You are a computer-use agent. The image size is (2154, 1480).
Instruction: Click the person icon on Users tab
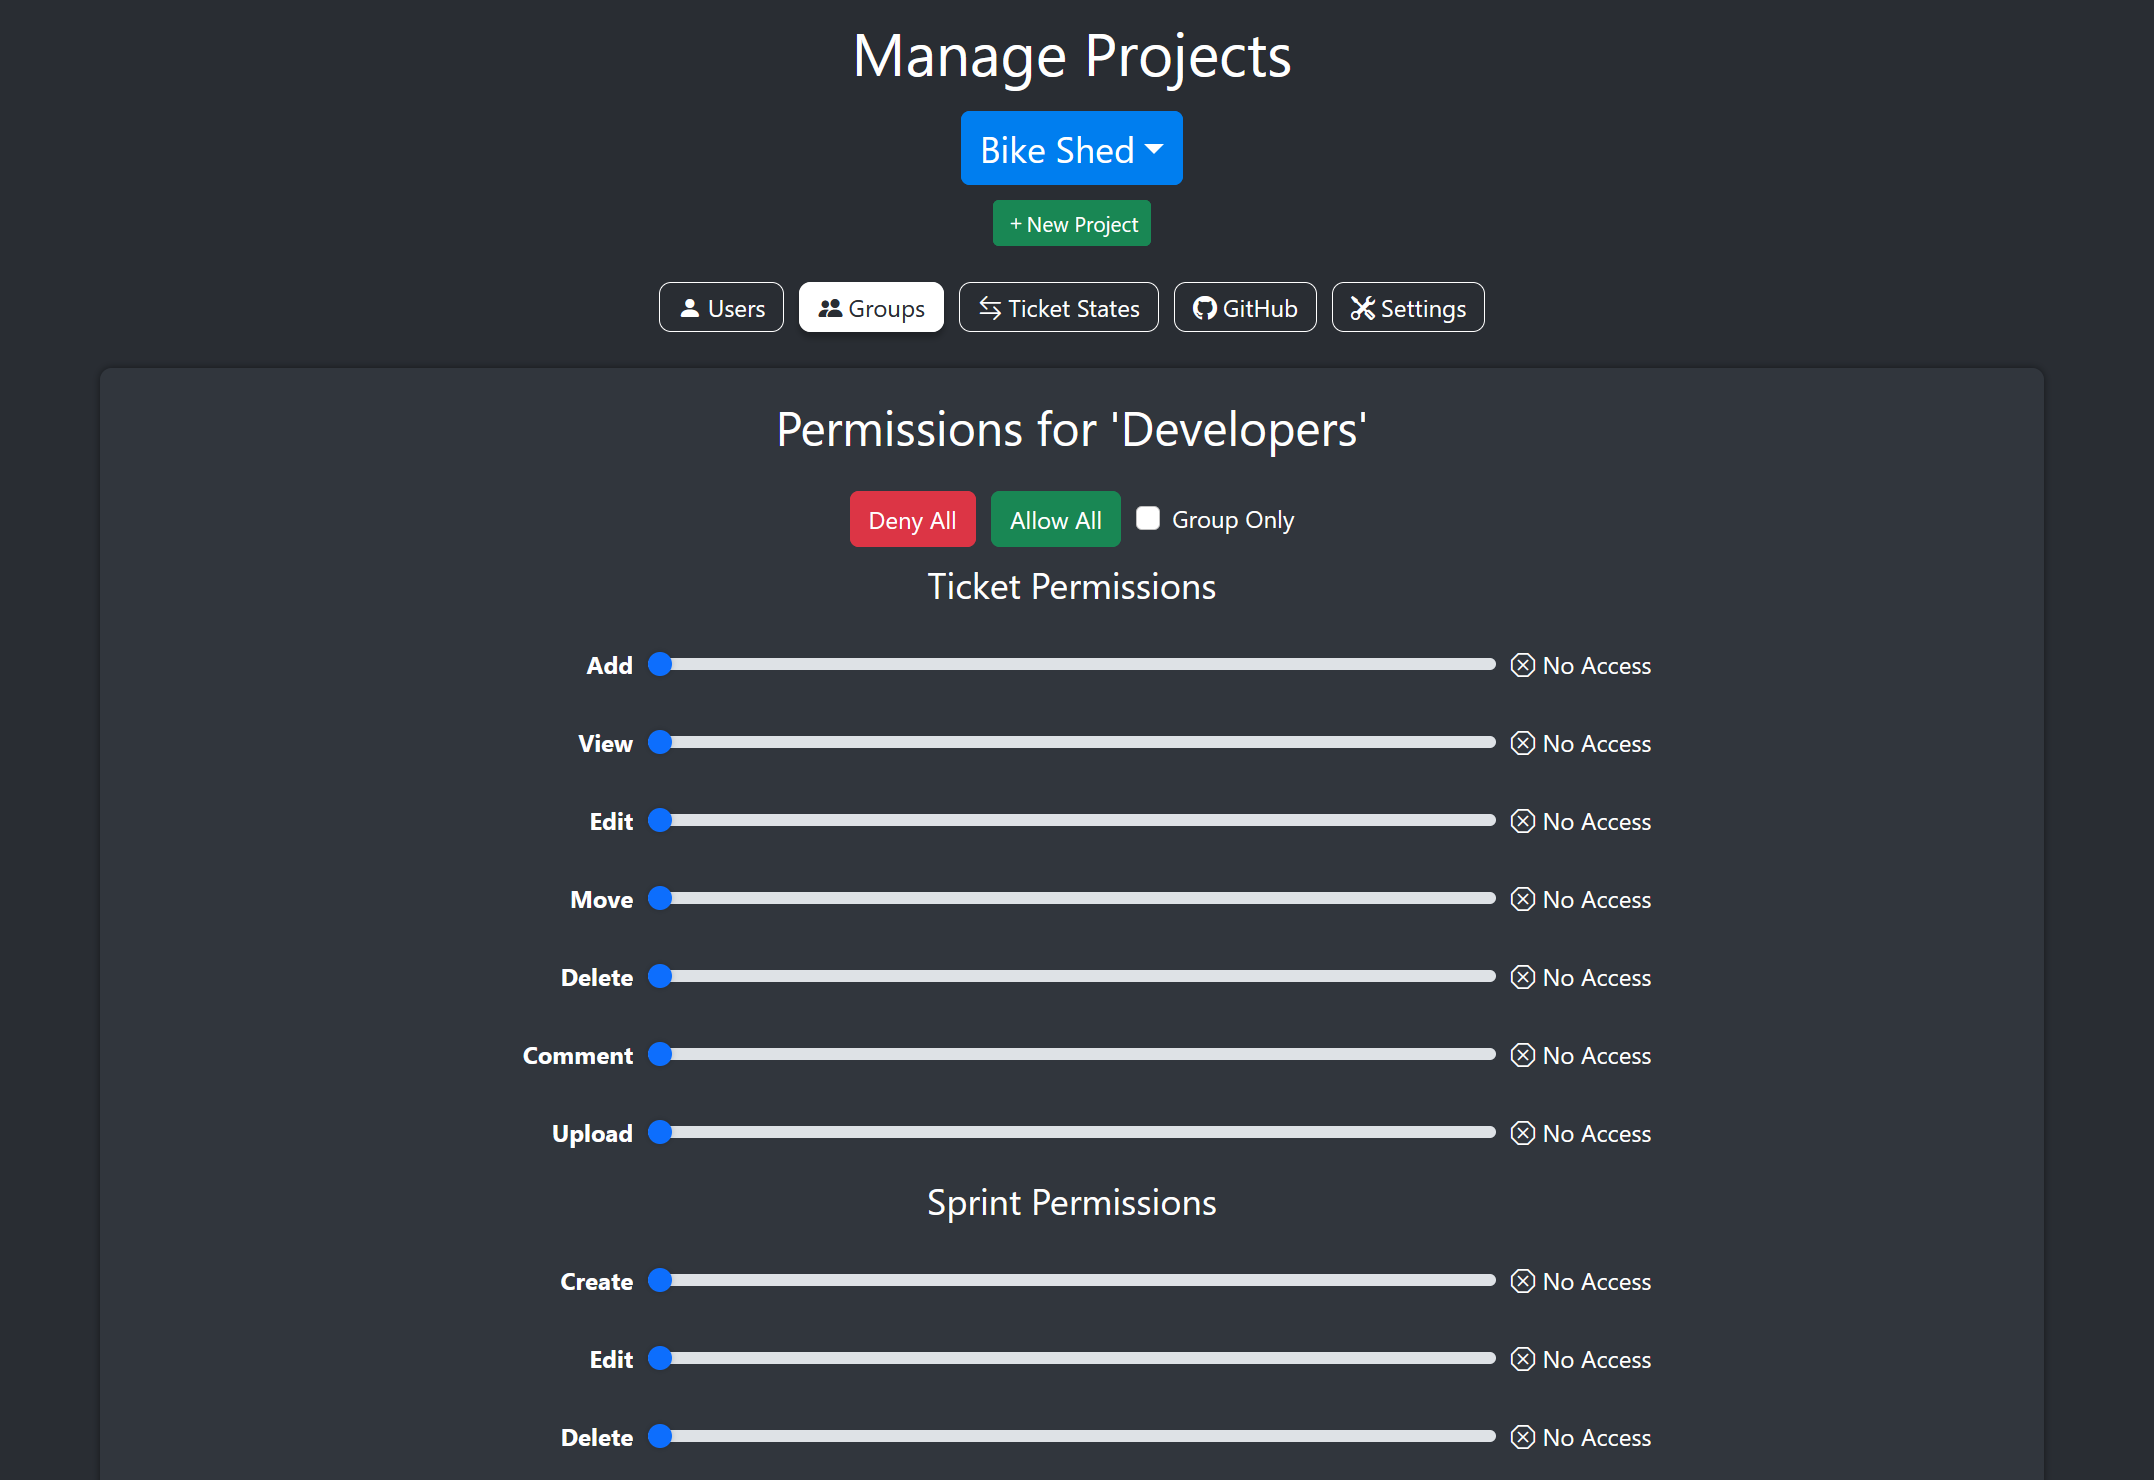click(689, 308)
